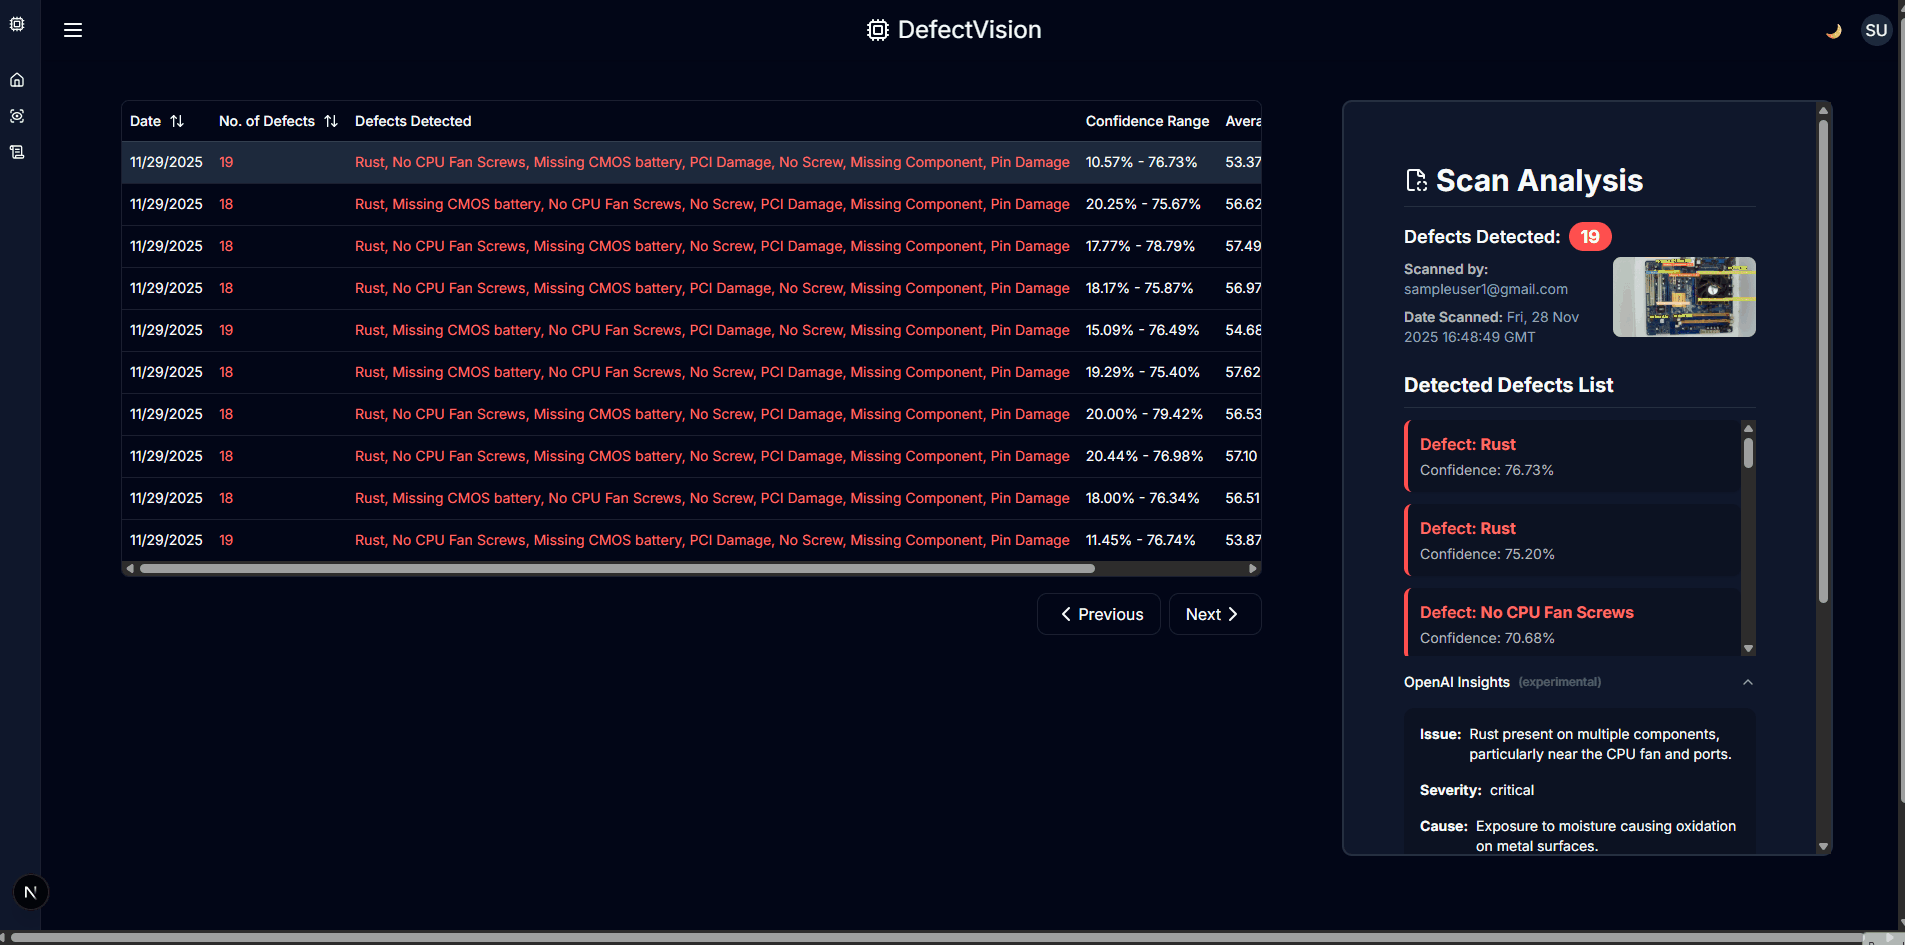Open the hamburger menu
The height and width of the screenshot is (945, 1905).
[73, 30]
